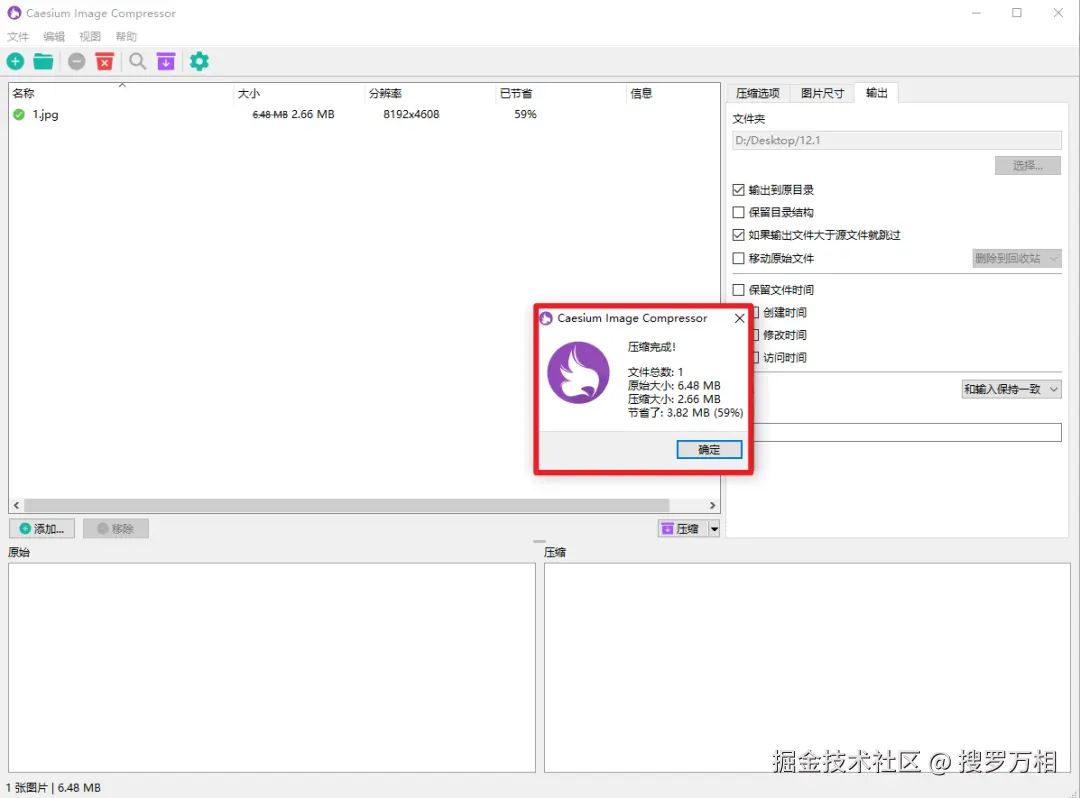Start compression with purple toolbar icon
This screenshot has width=1080, height=798.
click(x=166, y=61)
